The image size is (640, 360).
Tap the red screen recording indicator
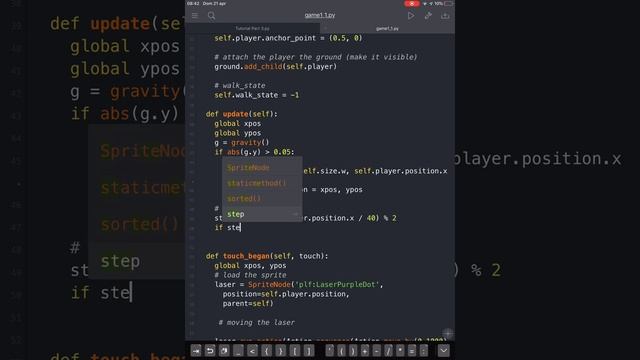411,3
